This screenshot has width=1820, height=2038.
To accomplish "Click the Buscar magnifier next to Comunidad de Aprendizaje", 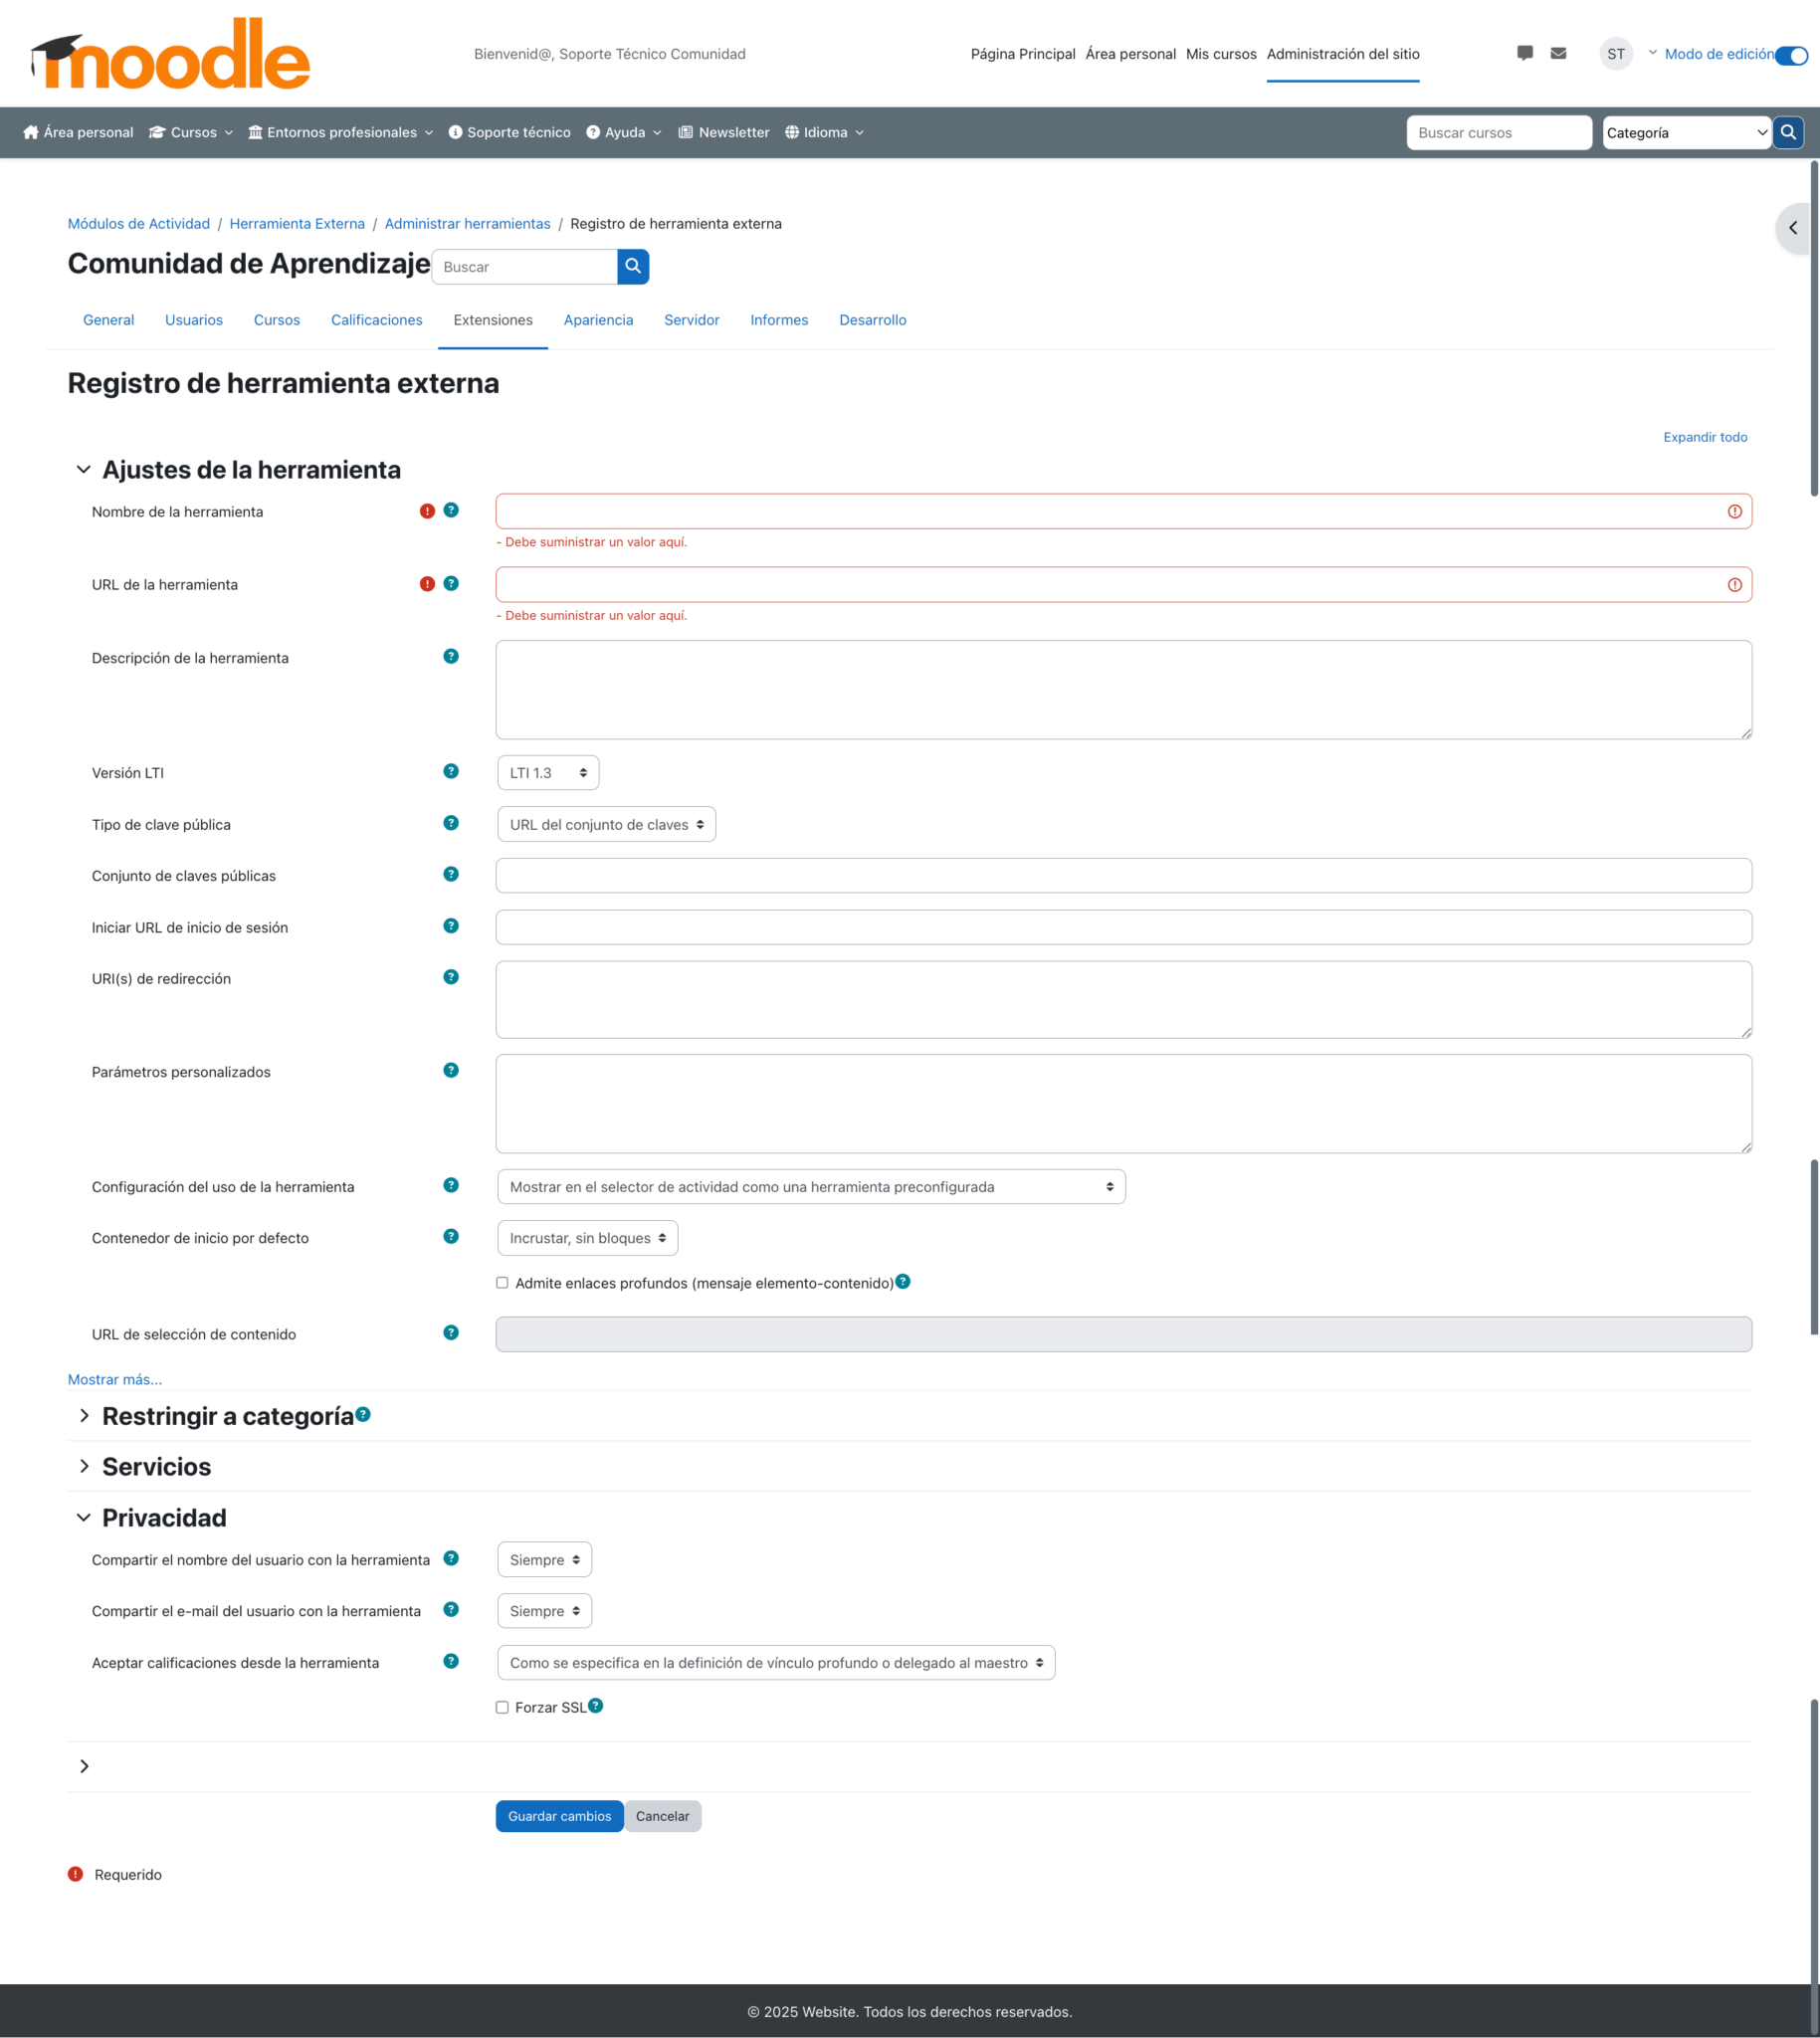I will (x=632, y=266).
